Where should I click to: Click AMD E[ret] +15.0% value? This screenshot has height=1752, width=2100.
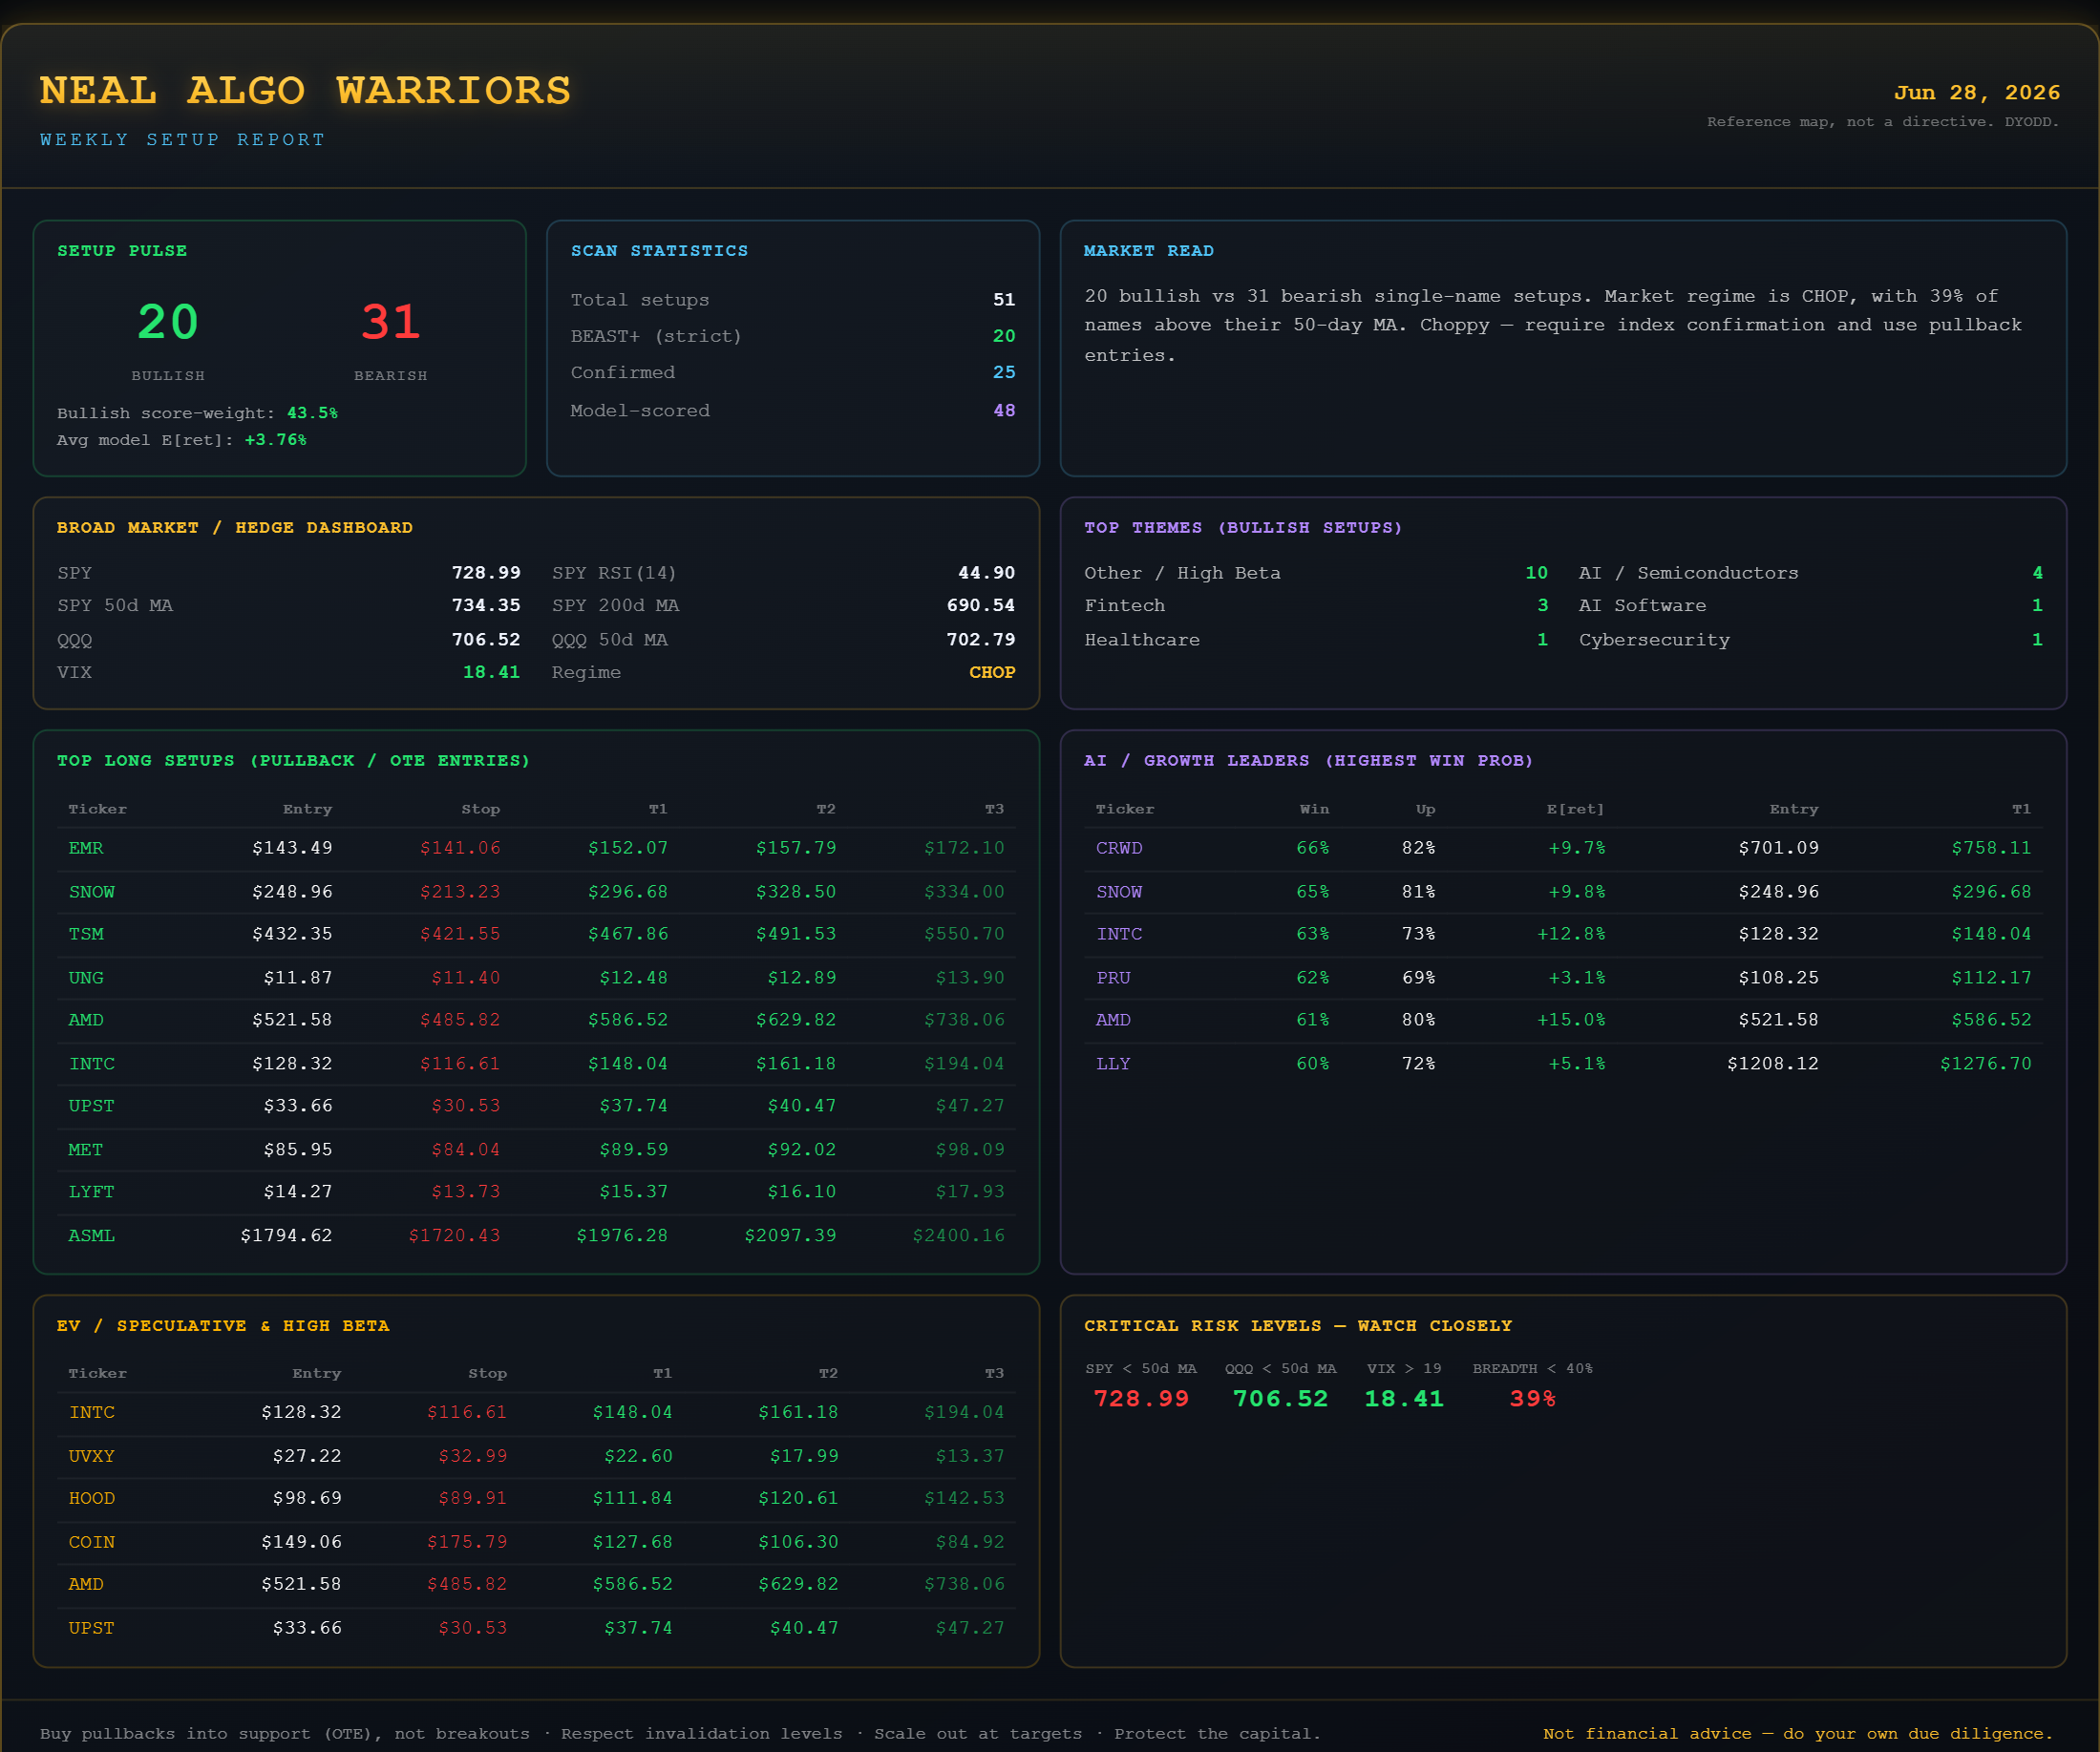pyautogui.click(x=1571, y=1020)
